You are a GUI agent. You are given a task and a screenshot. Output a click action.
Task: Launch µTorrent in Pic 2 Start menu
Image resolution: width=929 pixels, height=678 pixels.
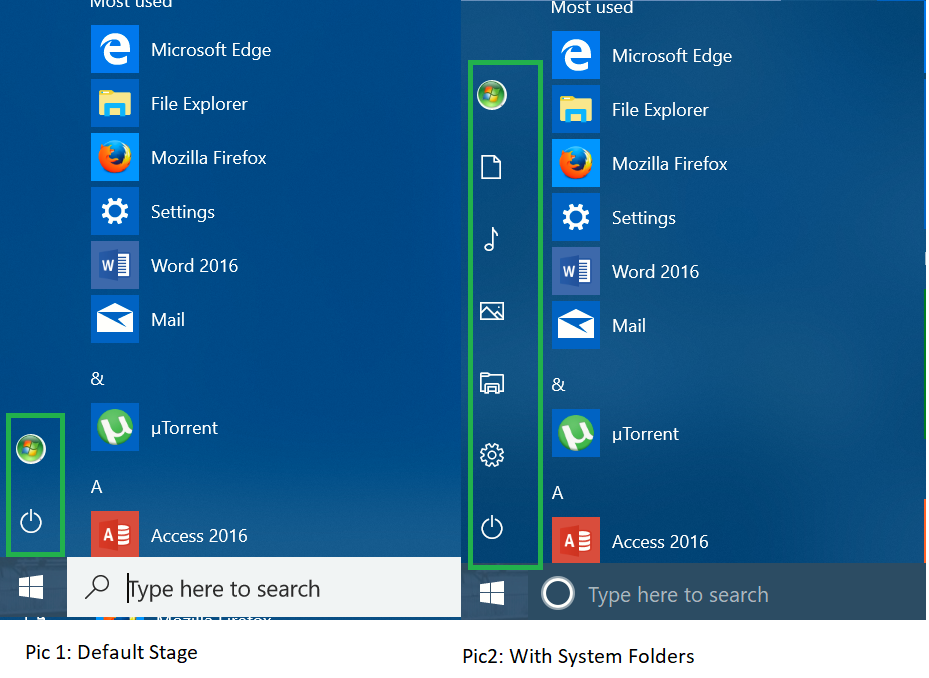[x=616, y=433]
